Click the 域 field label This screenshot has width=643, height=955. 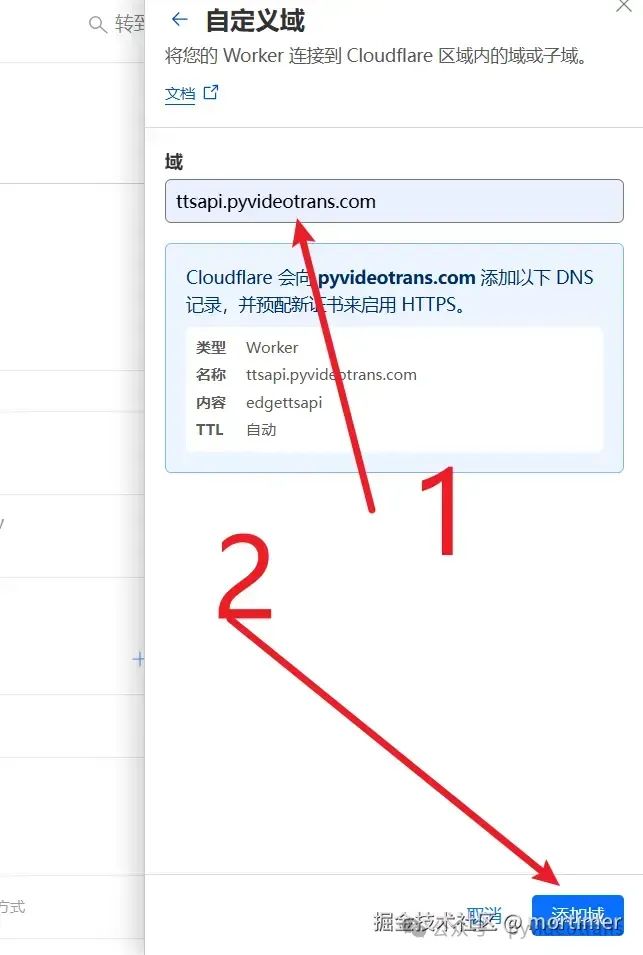[x=174, y=162]
